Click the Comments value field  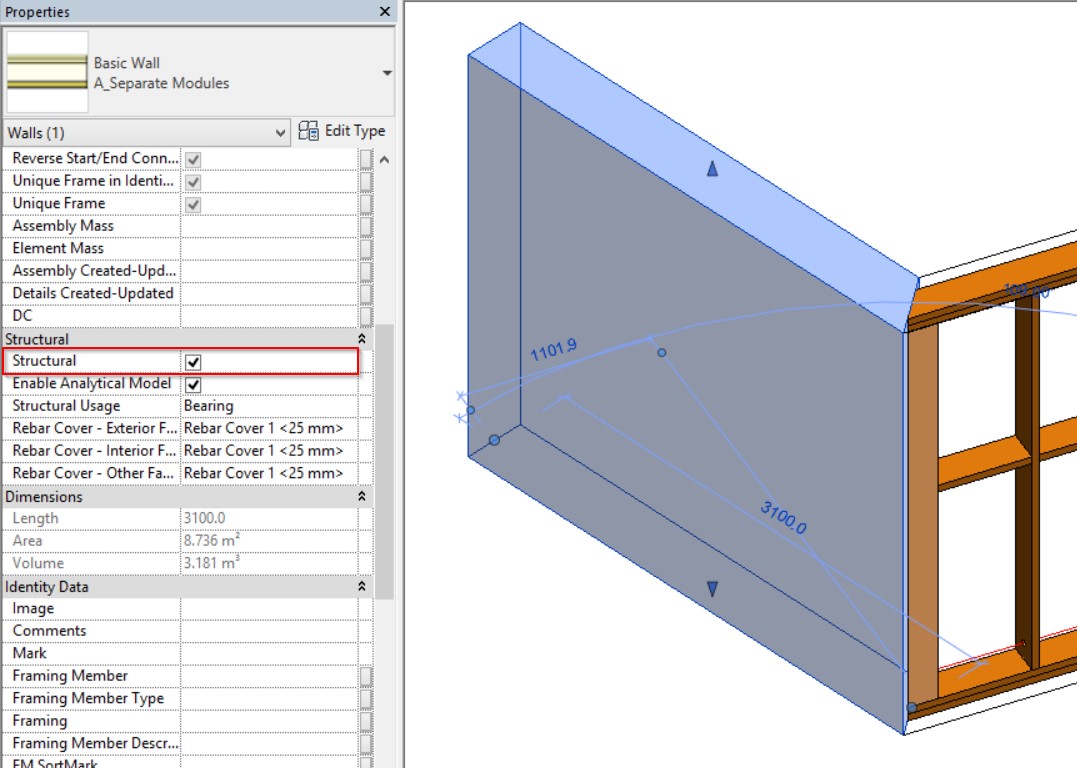click(268, 631)
